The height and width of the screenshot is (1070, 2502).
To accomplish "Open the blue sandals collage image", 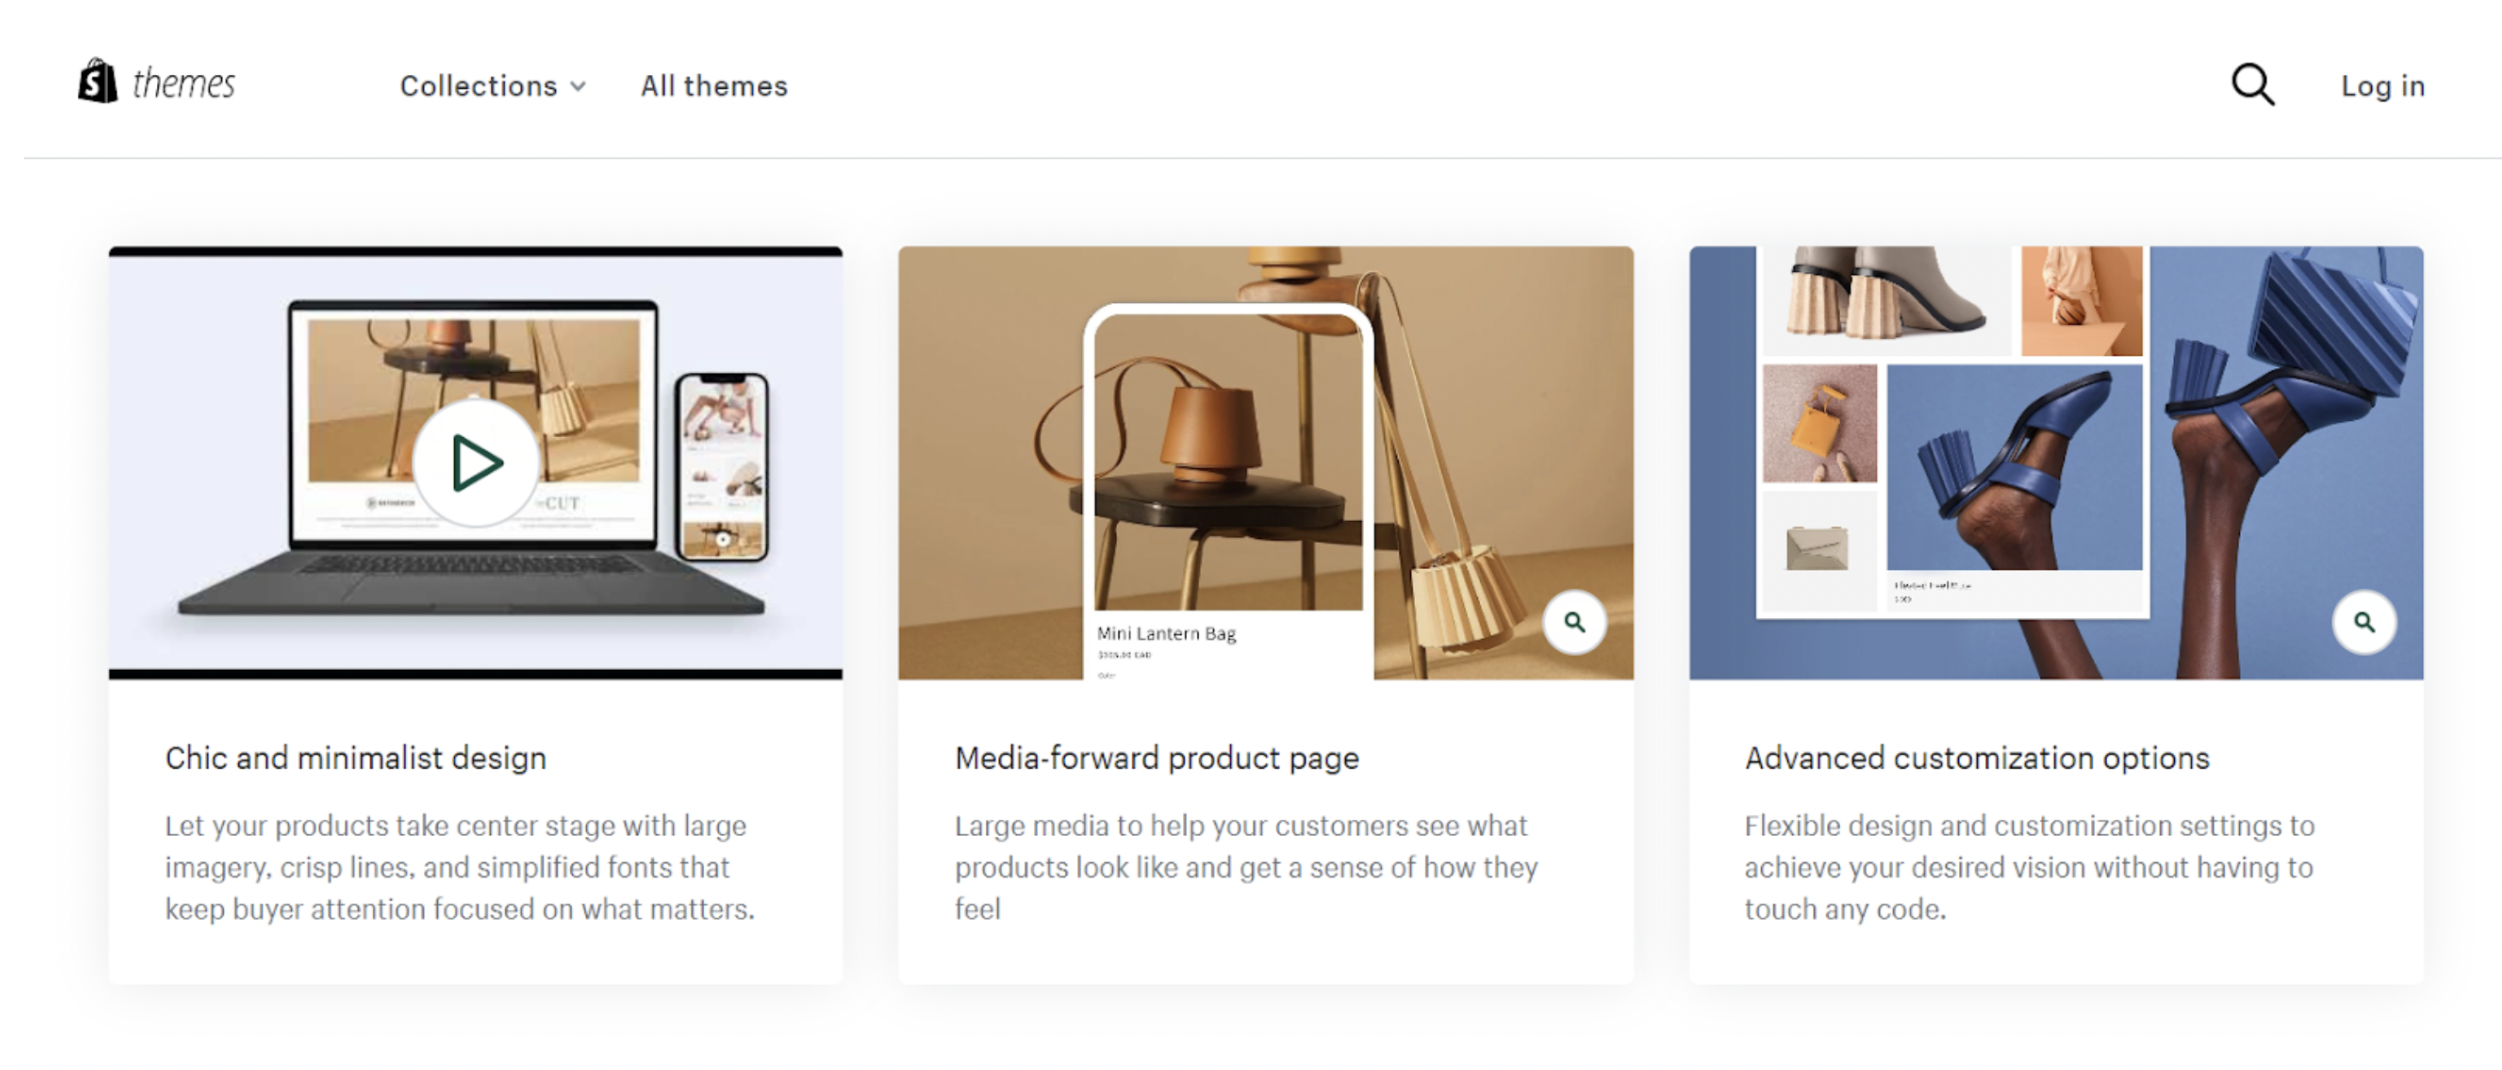I will pyautogui.click(x=2056, y=463).
